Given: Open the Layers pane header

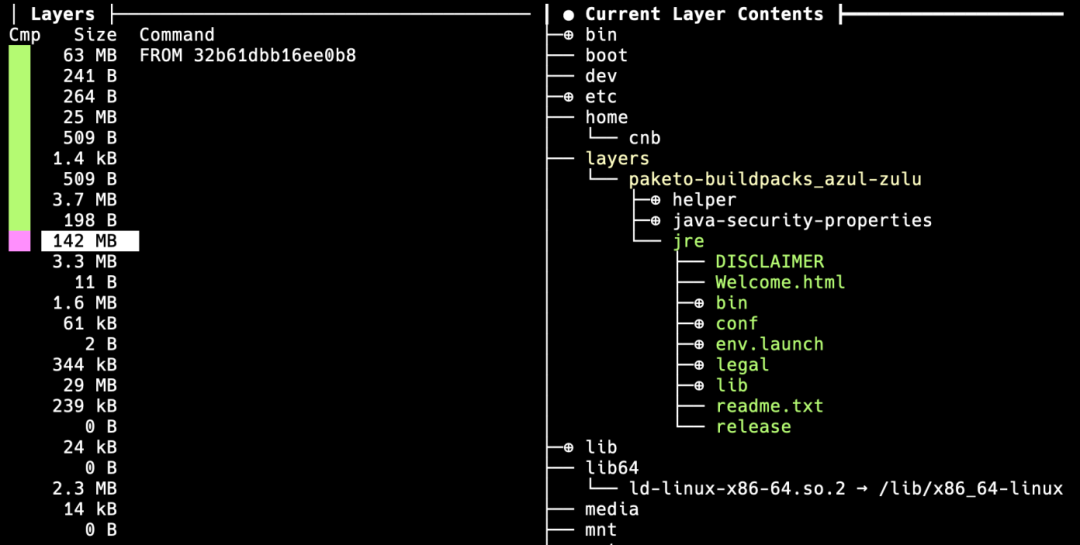Looking at the screenshot, I should pyautogui.click(x=63, y=14).
